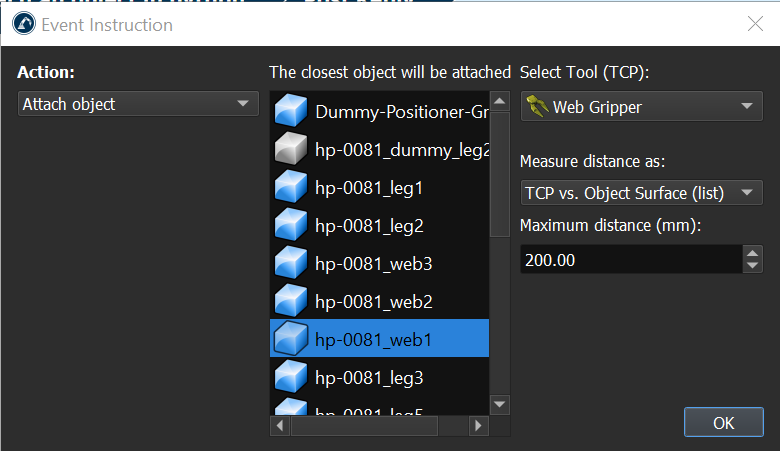The height and width of the screenshot is (451, 780).
Task: Select hp-0081_leg1 in the list
Action: click(x=380, y=187)
